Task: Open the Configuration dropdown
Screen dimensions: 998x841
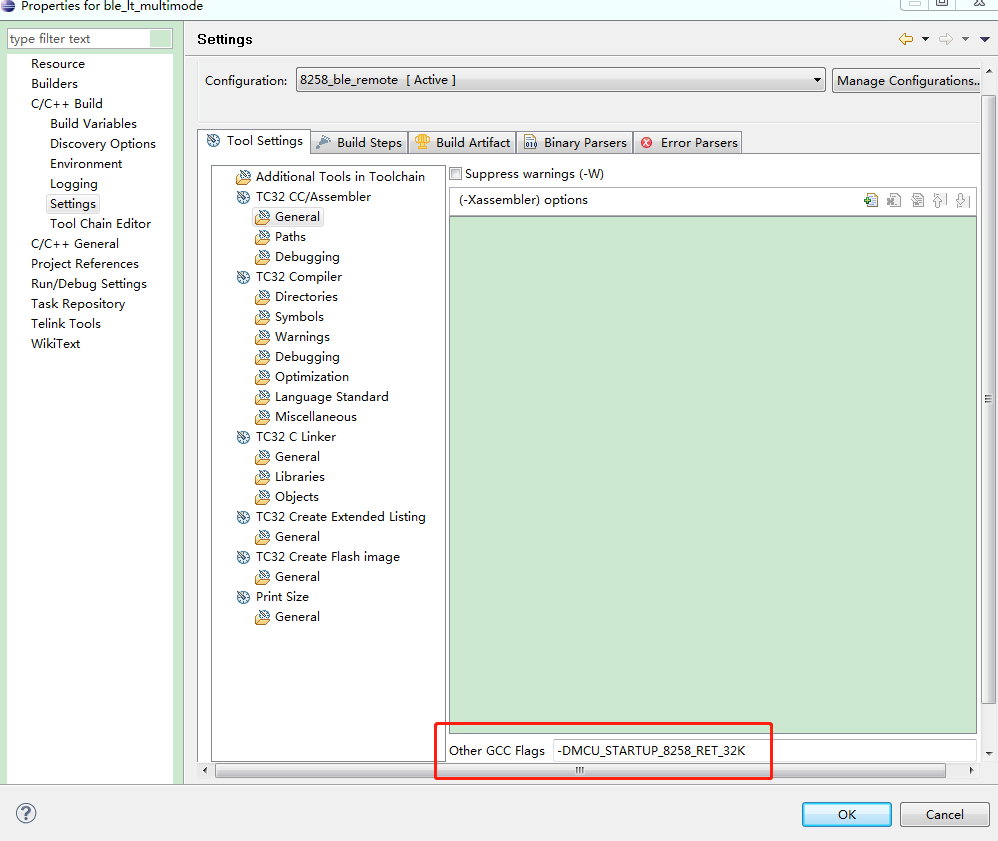Action: tap(818, 80)
